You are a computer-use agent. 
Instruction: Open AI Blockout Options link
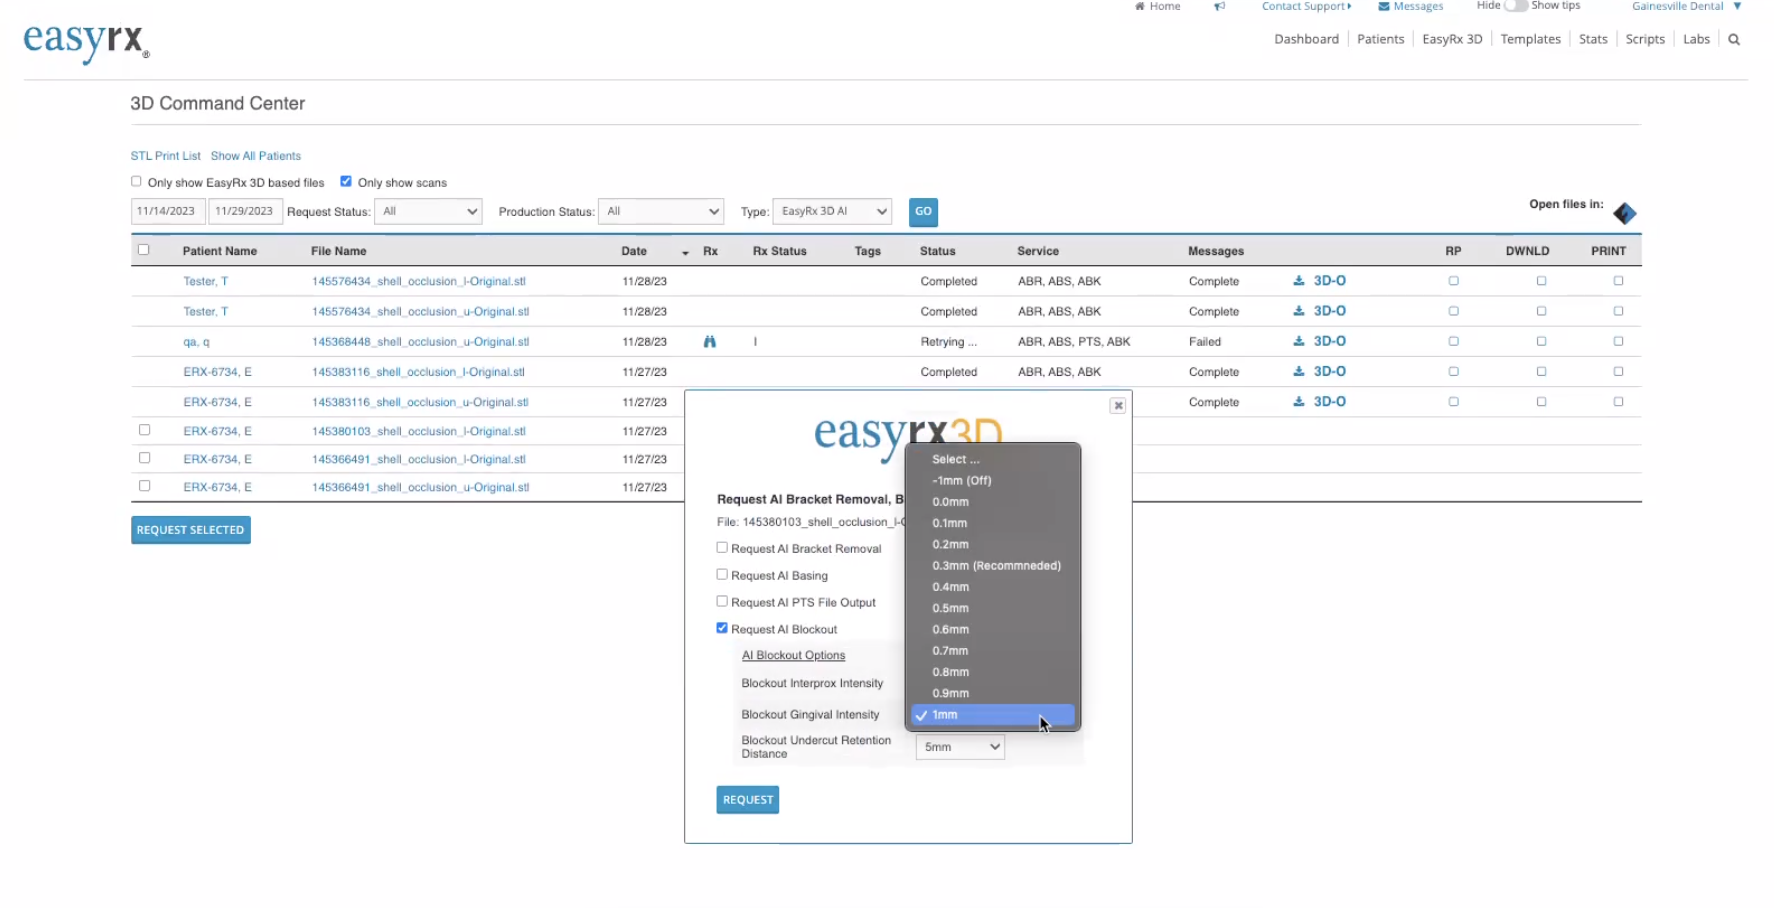click(x=793, y=656)
